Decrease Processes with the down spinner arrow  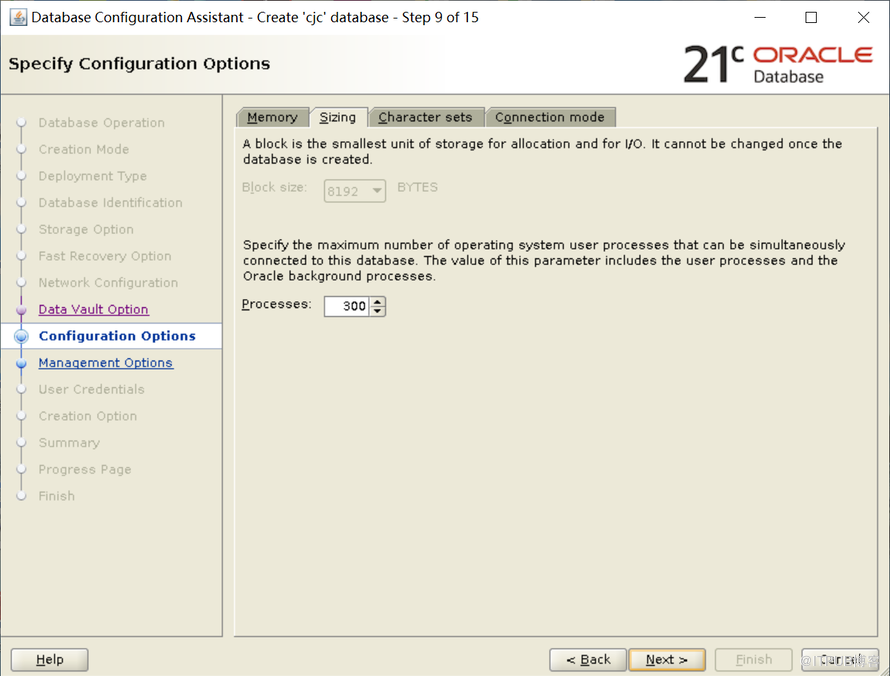(x=377, y=311)
